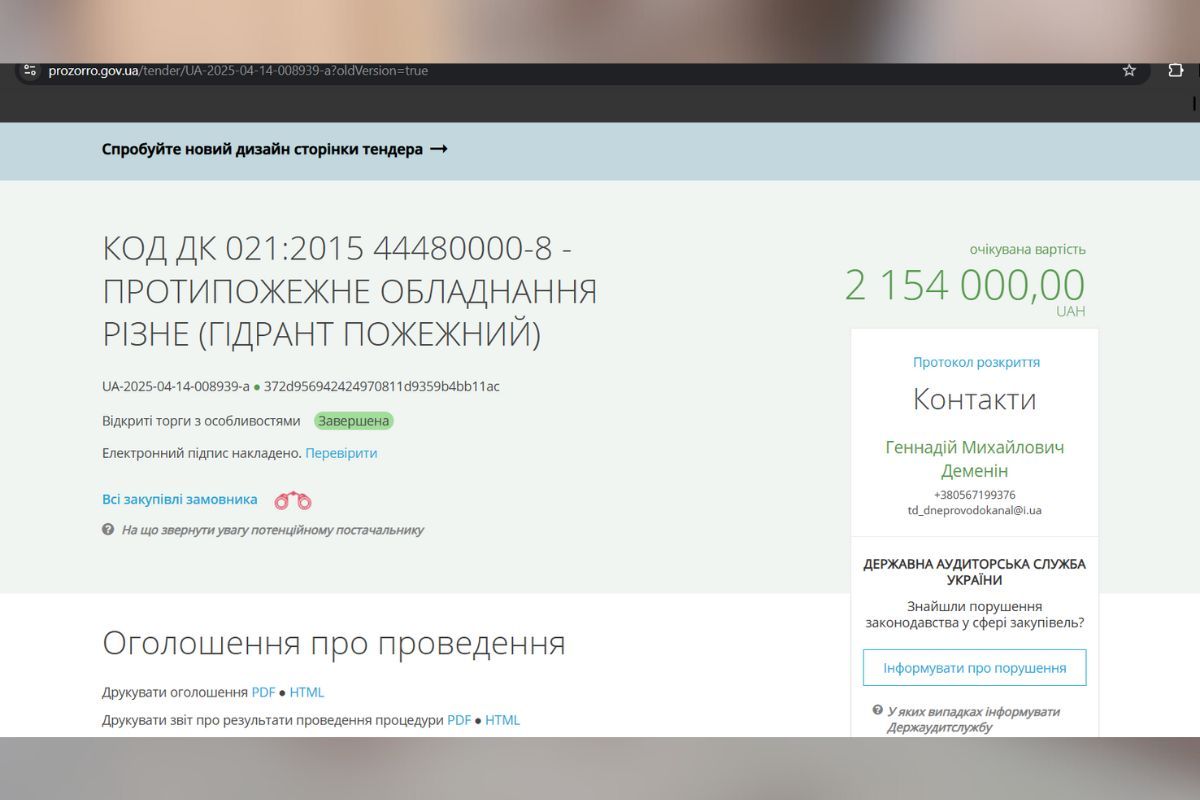The height and width of the screenshot is (800, 1200).
Task: Click the bookmark star in browser toolbar
Action: click(1128, 70)
